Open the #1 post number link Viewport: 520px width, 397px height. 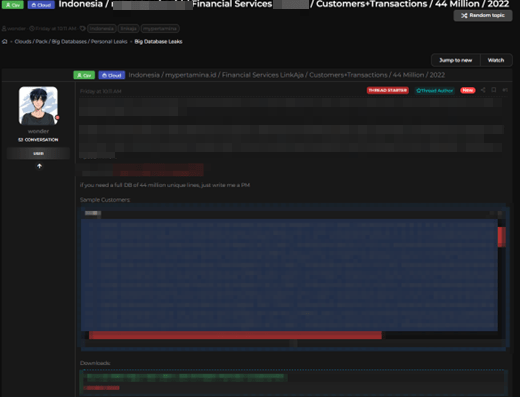[505, 90]
